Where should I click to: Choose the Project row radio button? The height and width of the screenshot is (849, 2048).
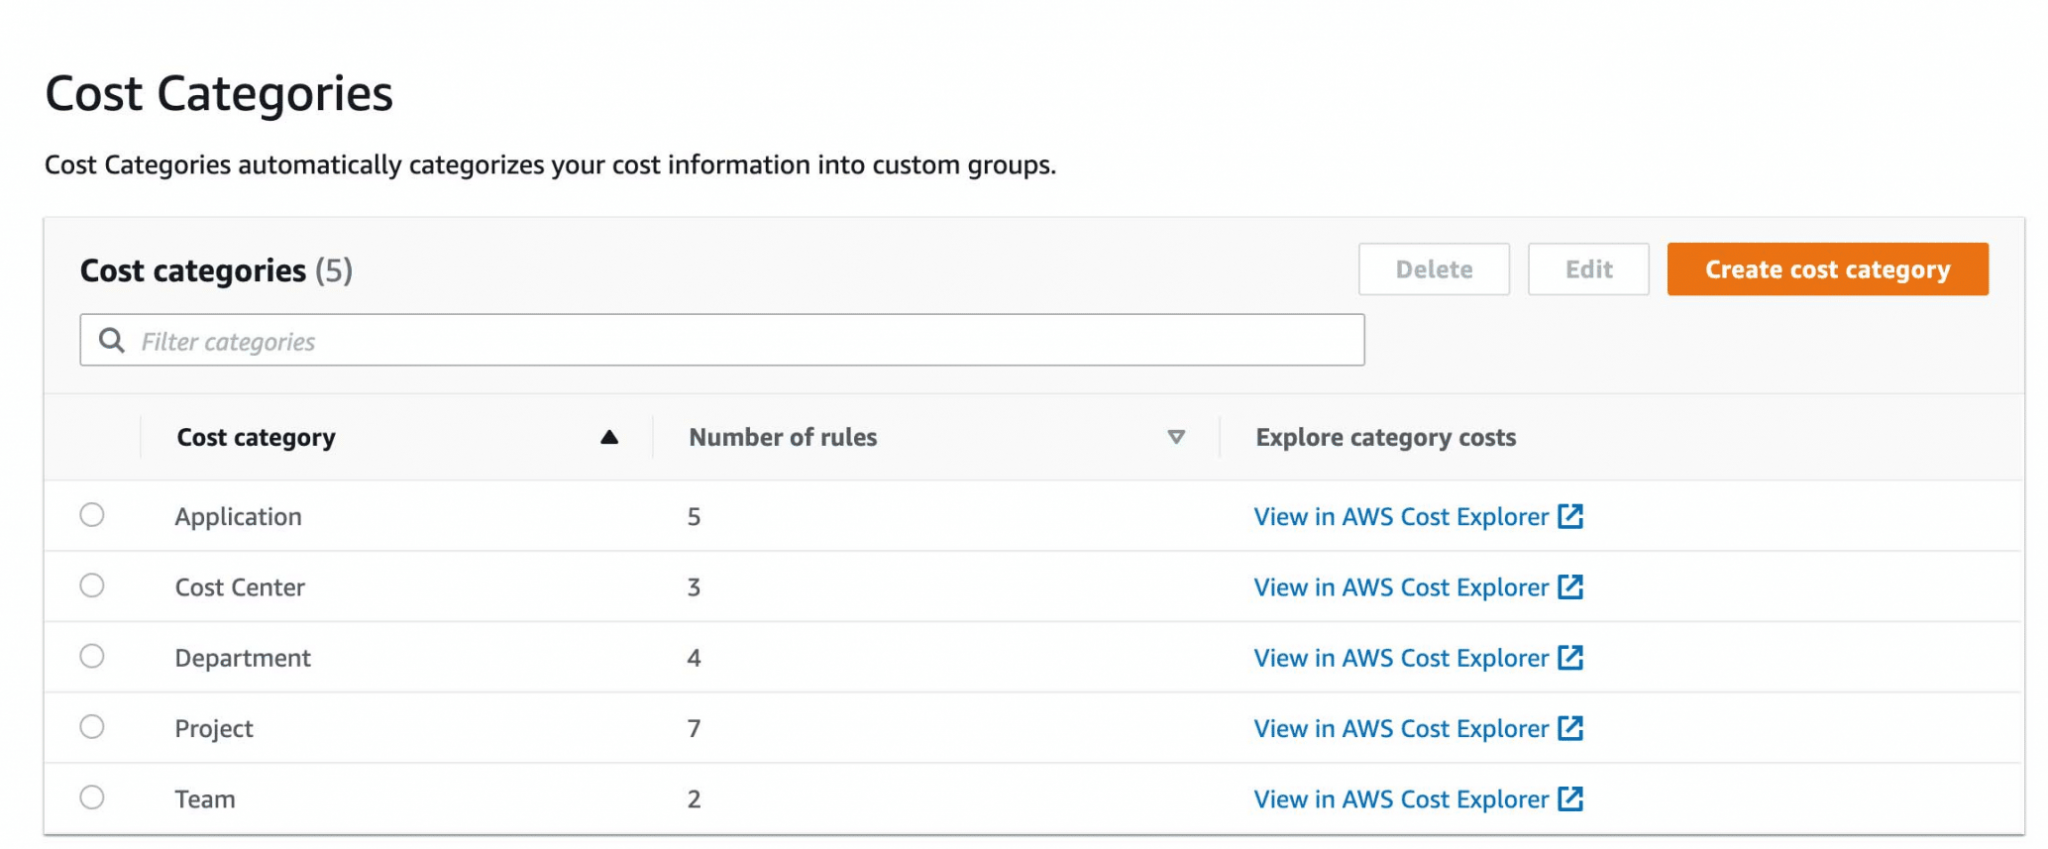(x=92, y=727)
